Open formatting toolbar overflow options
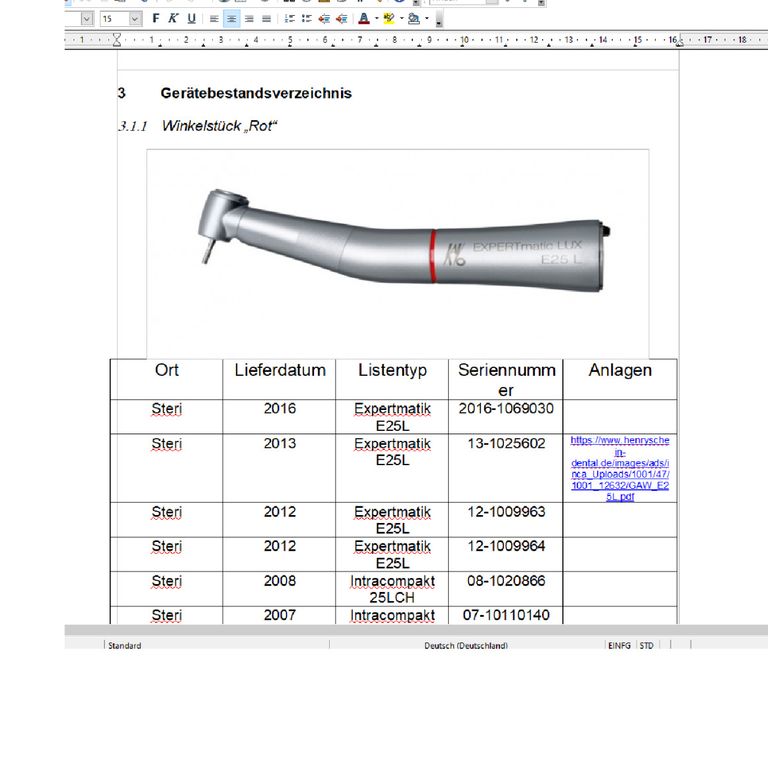The height and width of the screenshot is (768, 768). pos(439,20)
